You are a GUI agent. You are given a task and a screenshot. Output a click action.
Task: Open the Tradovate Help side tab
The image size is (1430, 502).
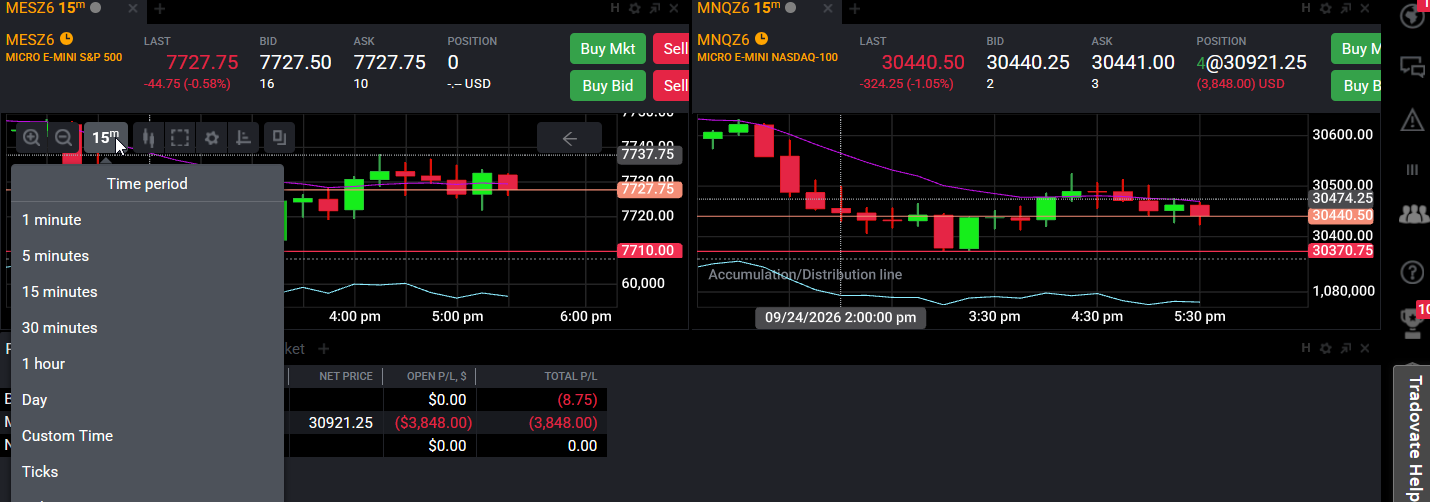tap(1413, 436)
